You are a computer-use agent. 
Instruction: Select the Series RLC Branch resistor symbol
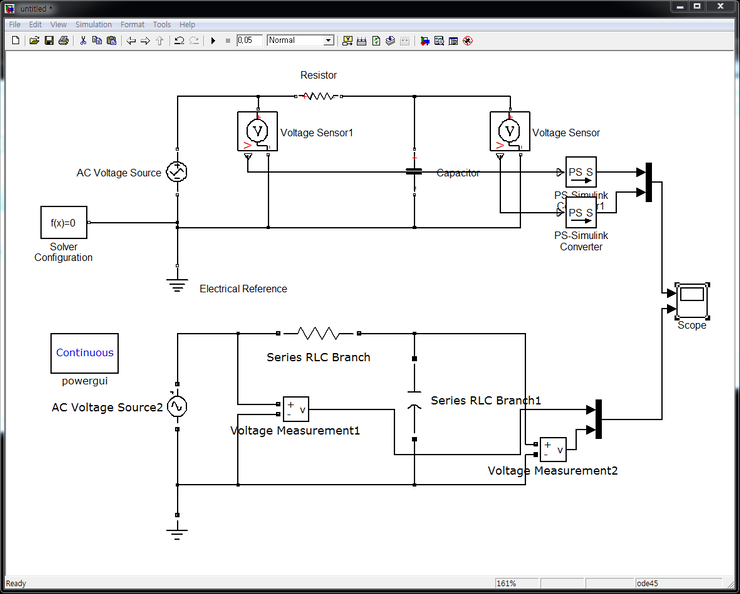[x=319, y=334]
